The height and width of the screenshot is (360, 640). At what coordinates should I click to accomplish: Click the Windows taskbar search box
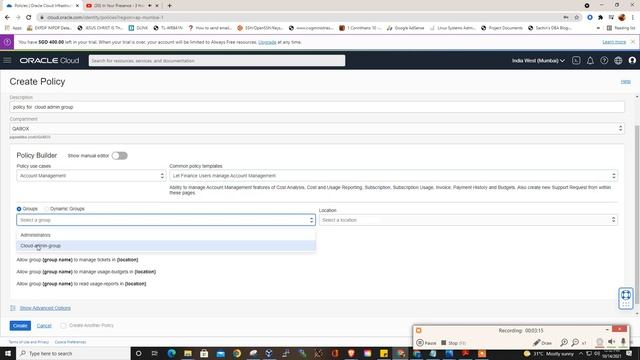[x=73, y=353]
